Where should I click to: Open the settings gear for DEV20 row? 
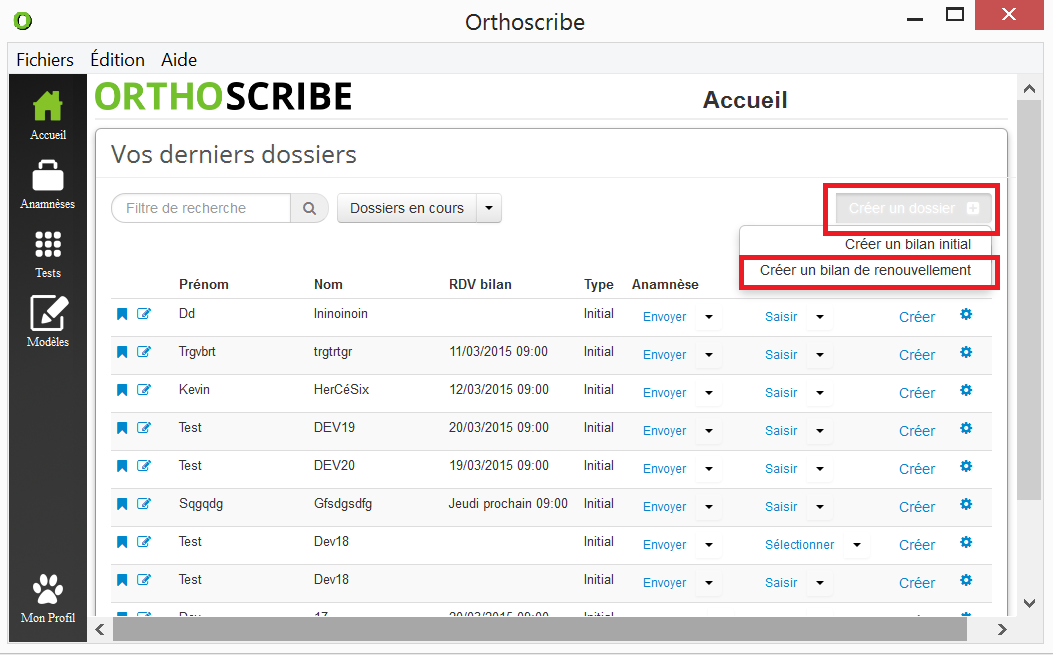[x=966, y=466]
